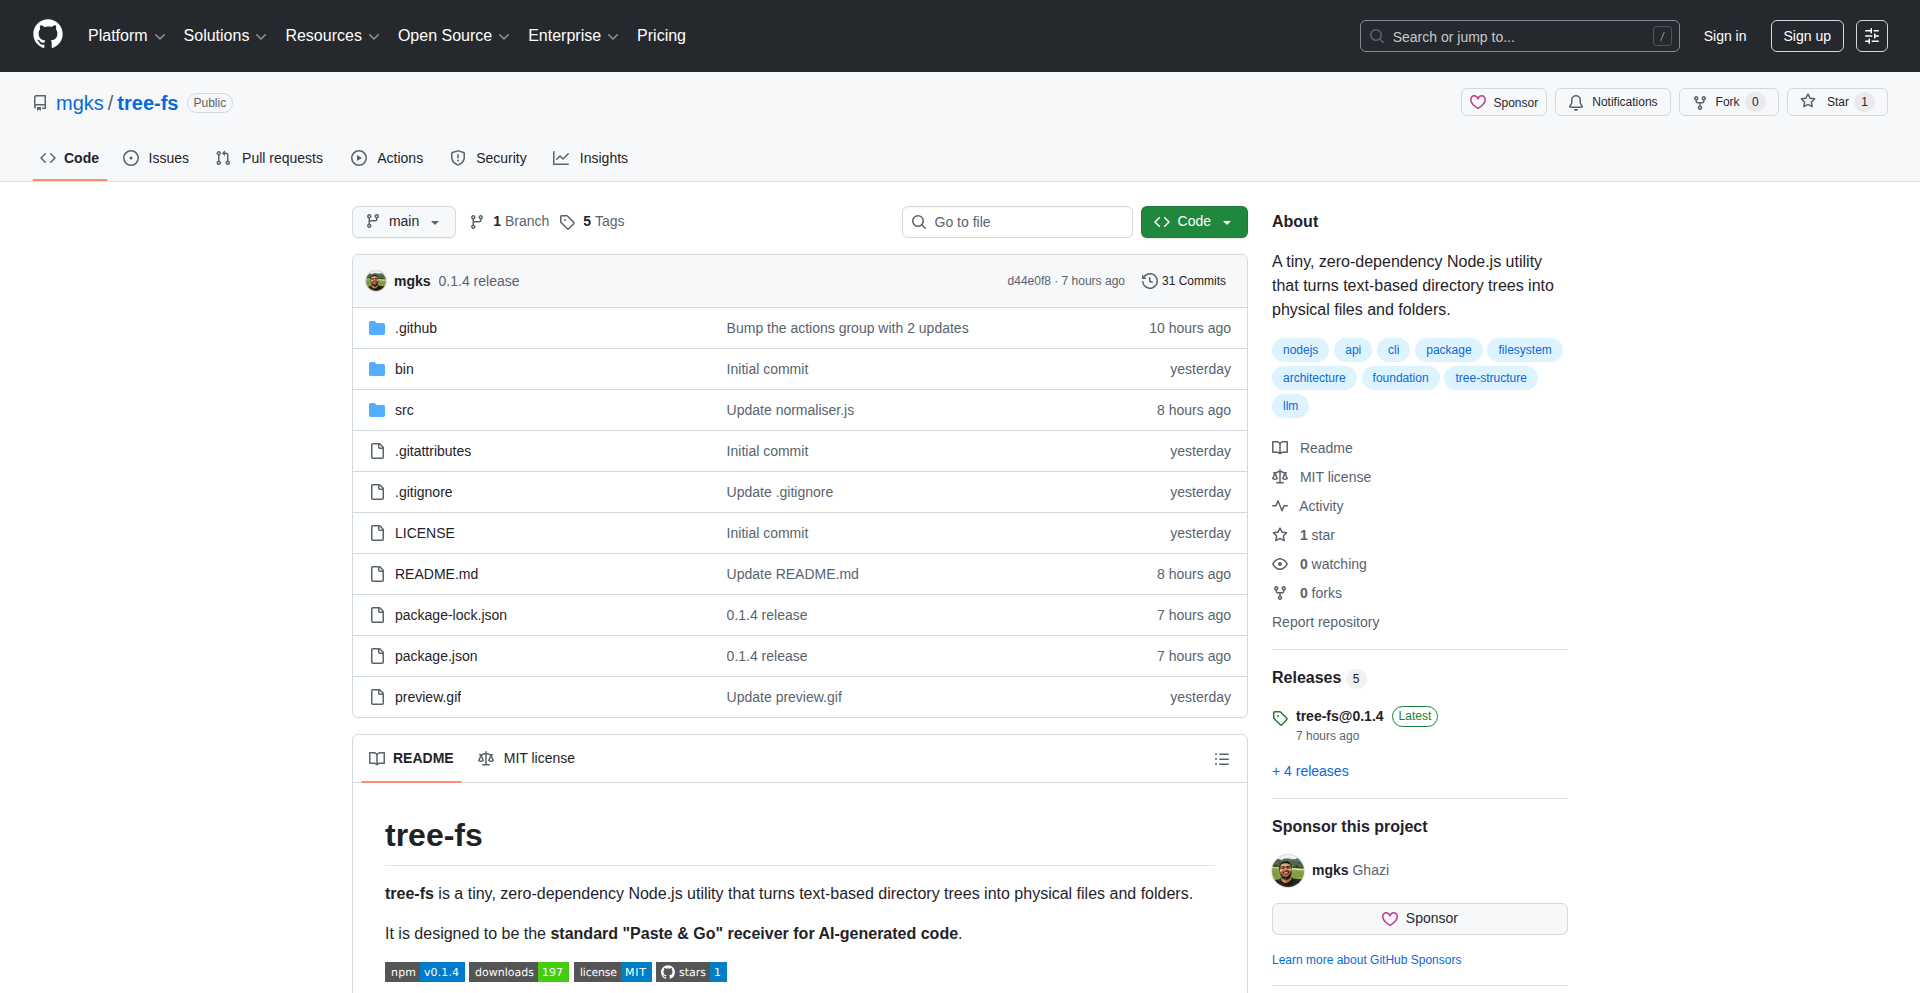This screenshot has height=993, width=1920.
Task: Open the green Code dropdown
Action: (x=1193, y=222)
